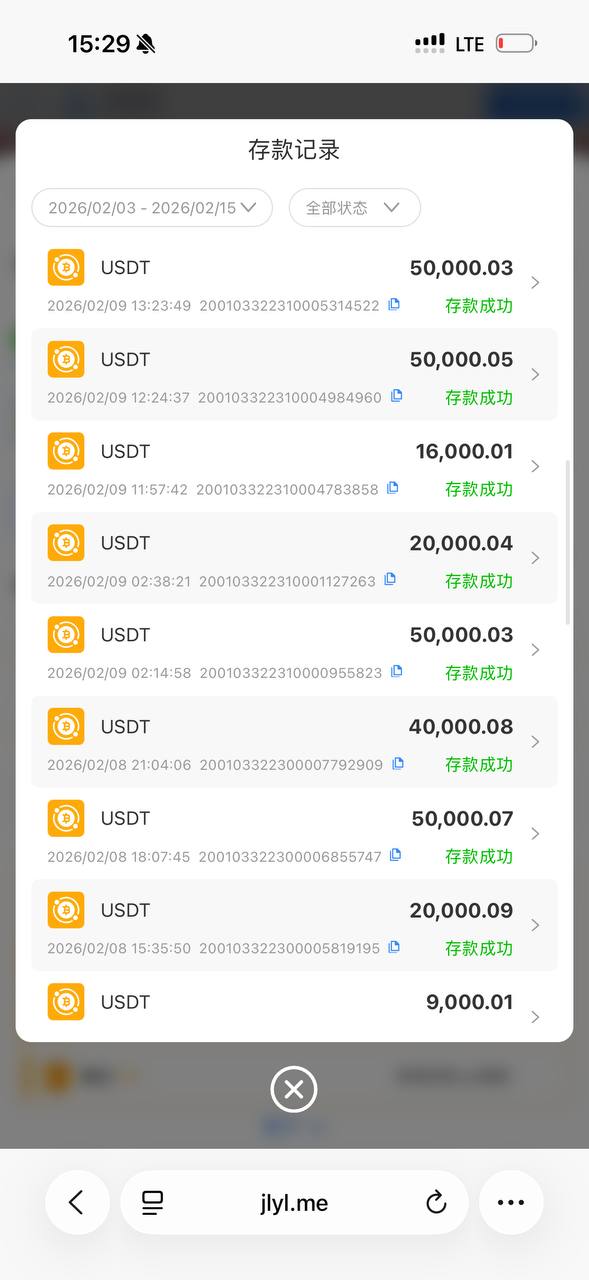This screenshot has width=589, height=1280.
Task: Open the browser tabs overview icon
Action: [x=152, y=1203]
